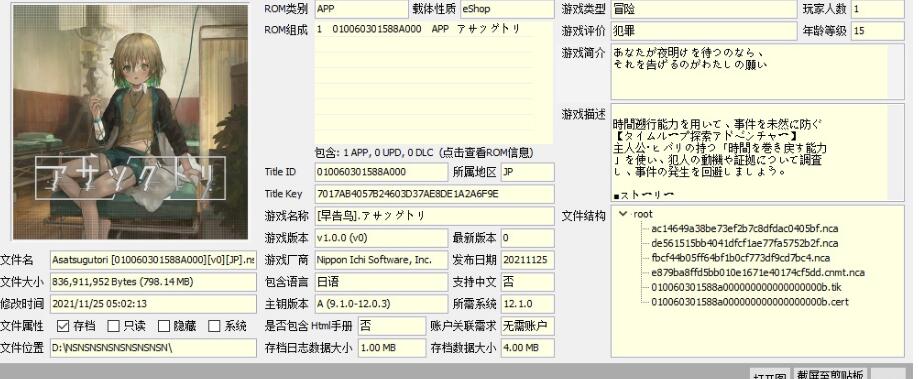Click the 存档日志数据大小 field 1.00 MB
The height and width of the screenshot is (379, 919).
(392, 347)
